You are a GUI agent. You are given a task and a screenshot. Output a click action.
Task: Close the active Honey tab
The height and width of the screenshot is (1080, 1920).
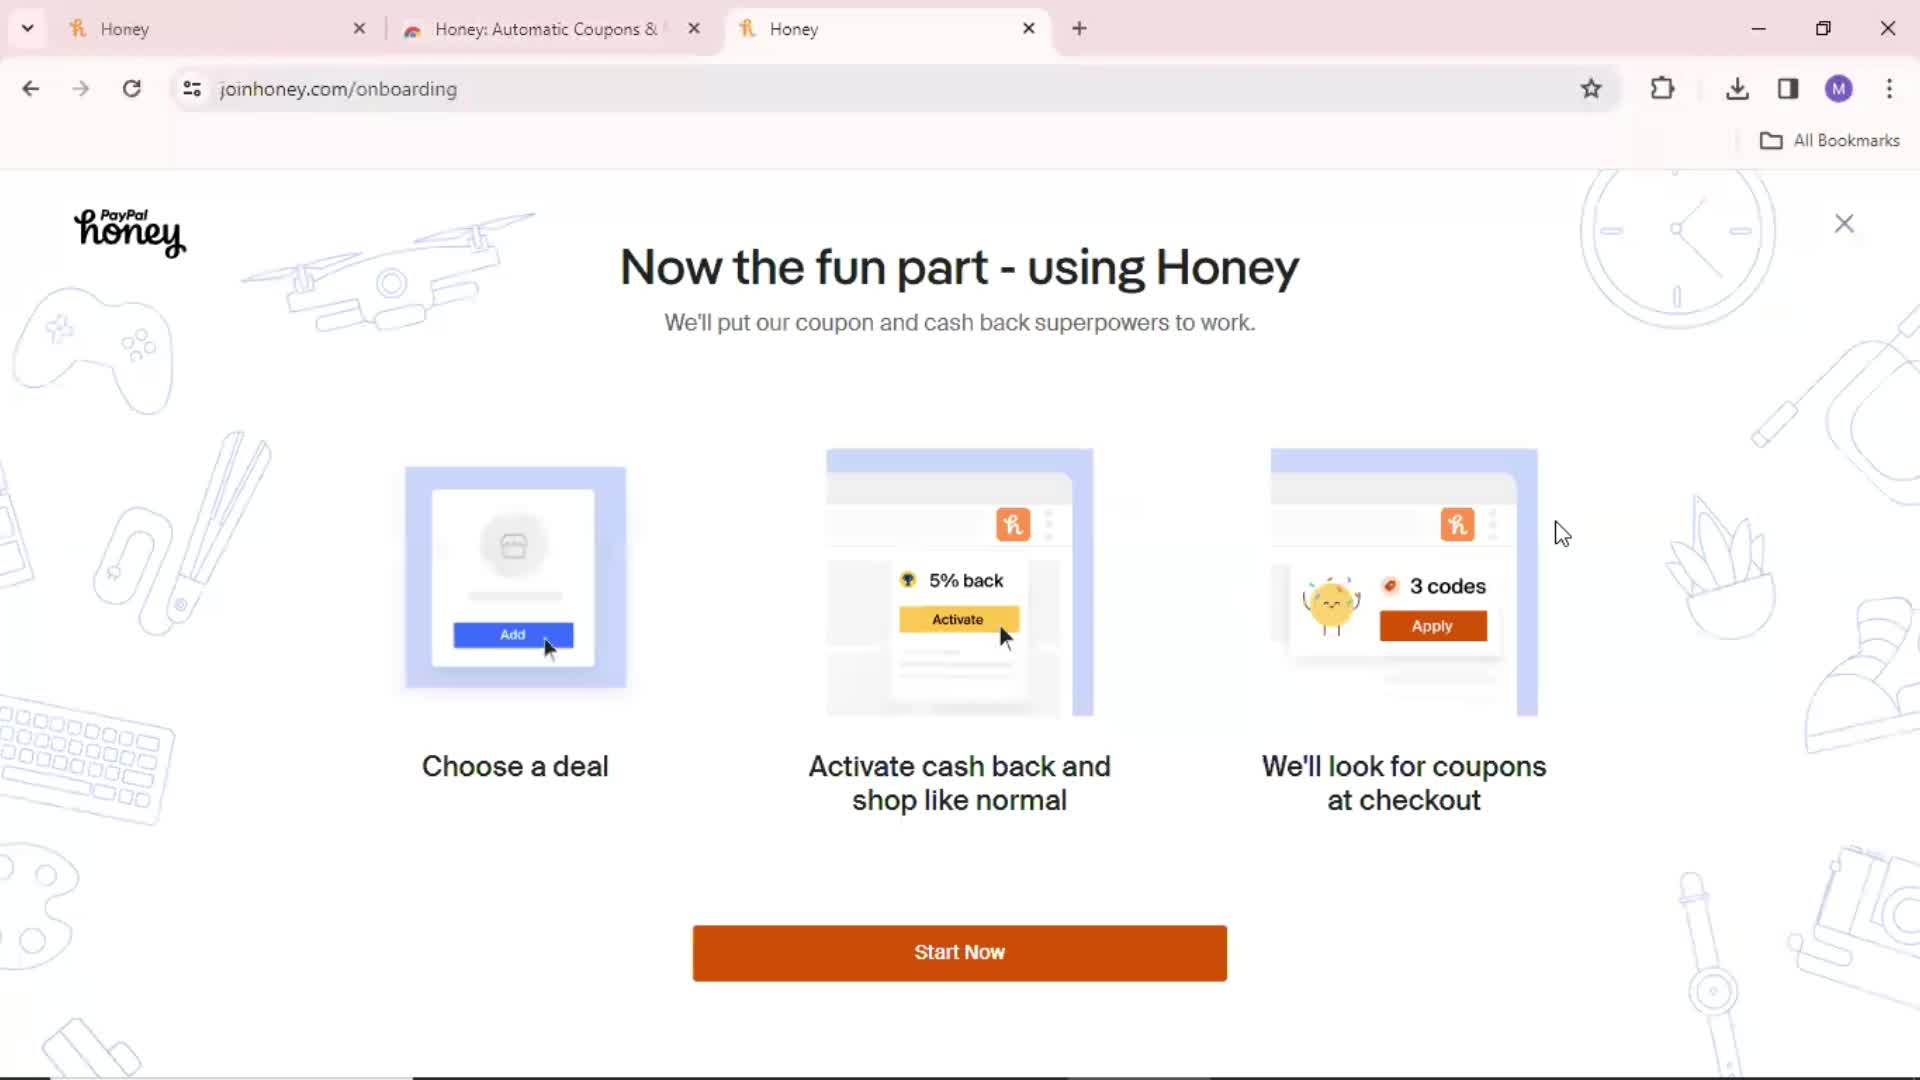1028,29
